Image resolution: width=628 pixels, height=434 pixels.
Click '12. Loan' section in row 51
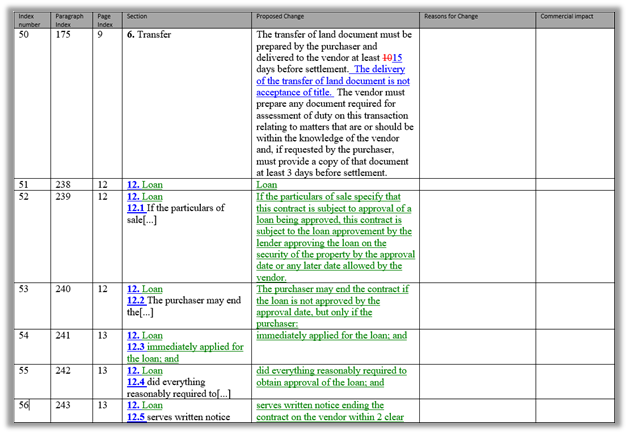coord(145,185)
